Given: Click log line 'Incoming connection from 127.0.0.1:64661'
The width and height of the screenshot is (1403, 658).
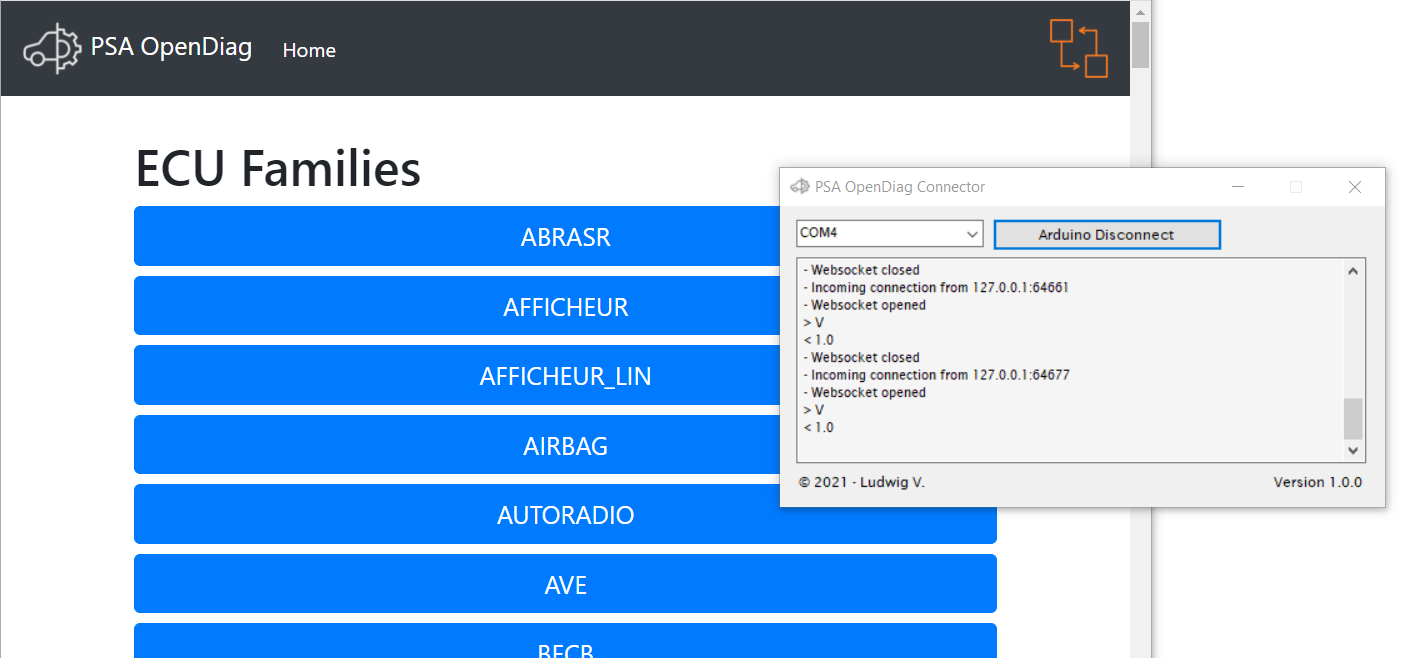Looking at the screenshot, I should [x=936, y=288].
